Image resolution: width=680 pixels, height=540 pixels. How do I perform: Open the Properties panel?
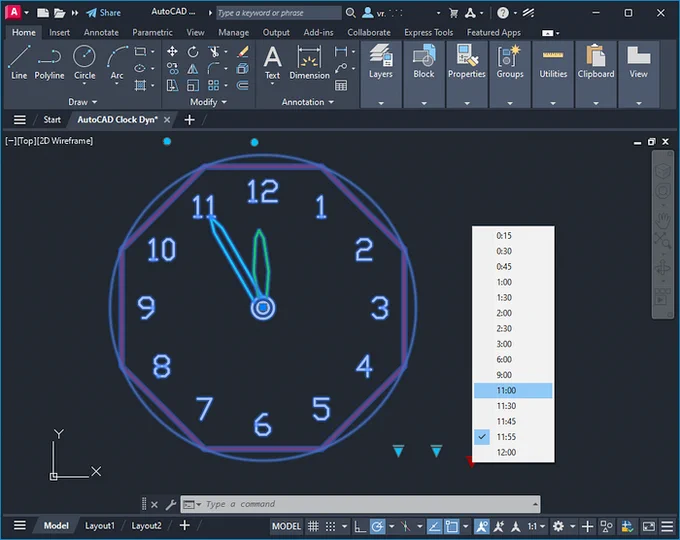tap(467, 74)
